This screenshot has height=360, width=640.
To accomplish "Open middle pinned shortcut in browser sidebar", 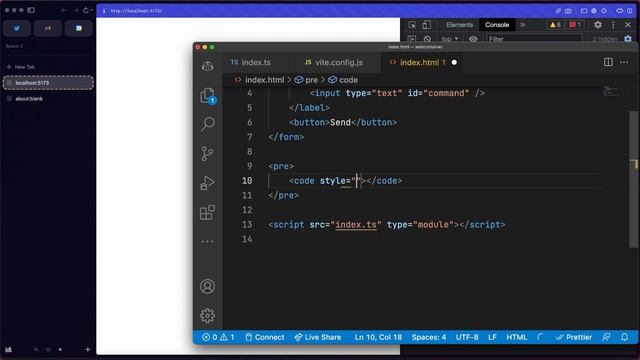I will (x=48, y=28).
